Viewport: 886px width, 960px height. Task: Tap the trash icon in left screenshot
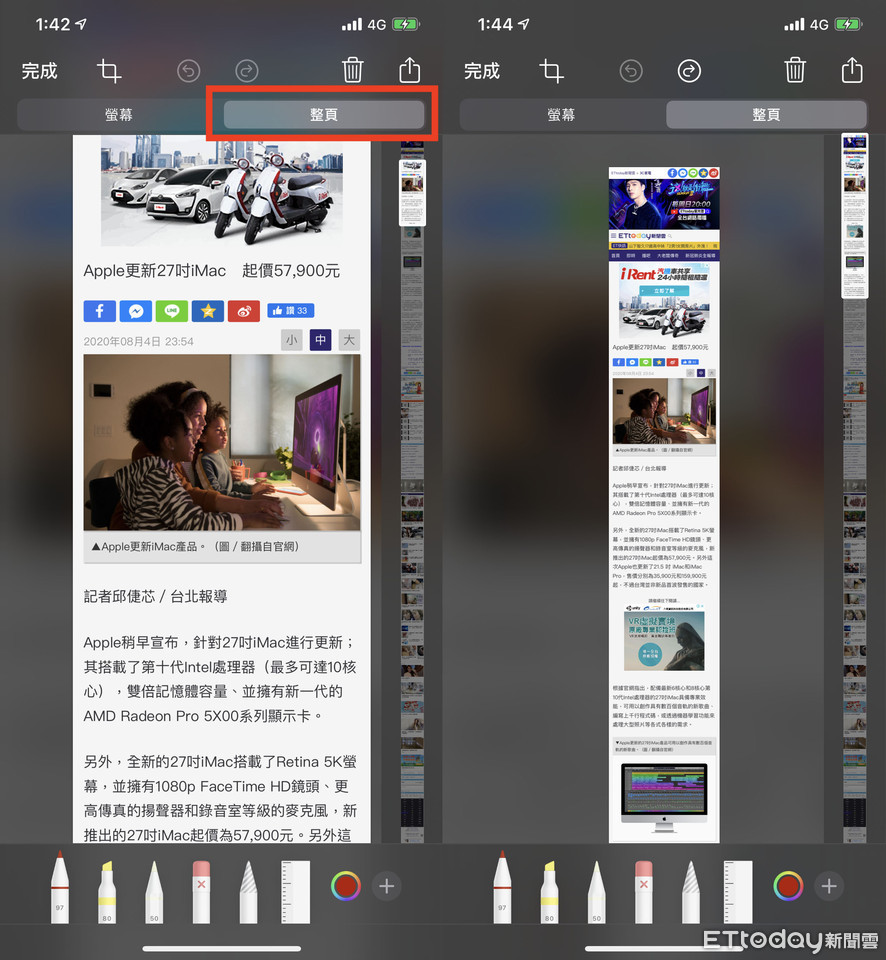tap(352, 70)
